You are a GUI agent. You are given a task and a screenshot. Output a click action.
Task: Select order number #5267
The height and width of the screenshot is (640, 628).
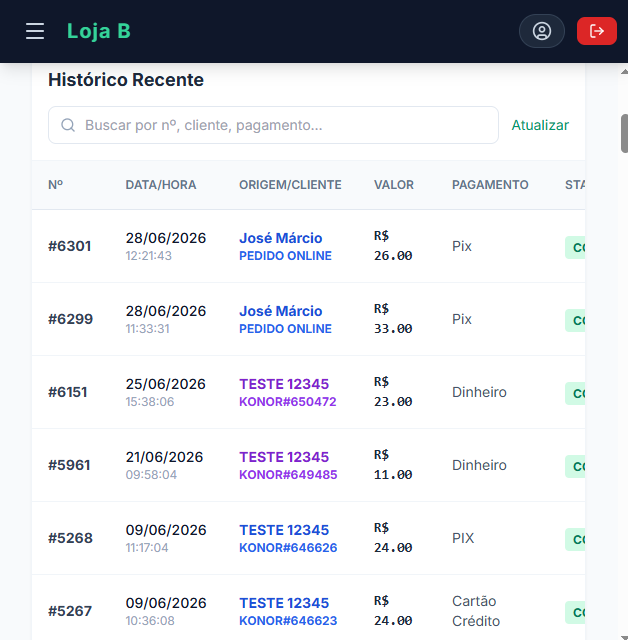point(70,611)
